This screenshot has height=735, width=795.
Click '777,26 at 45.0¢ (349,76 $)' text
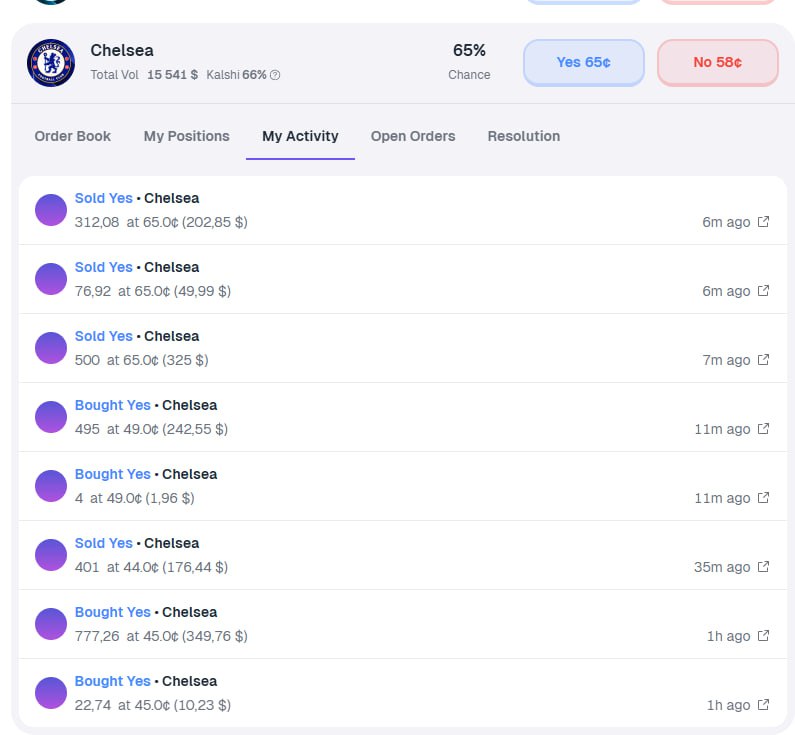tap(161, 636)
